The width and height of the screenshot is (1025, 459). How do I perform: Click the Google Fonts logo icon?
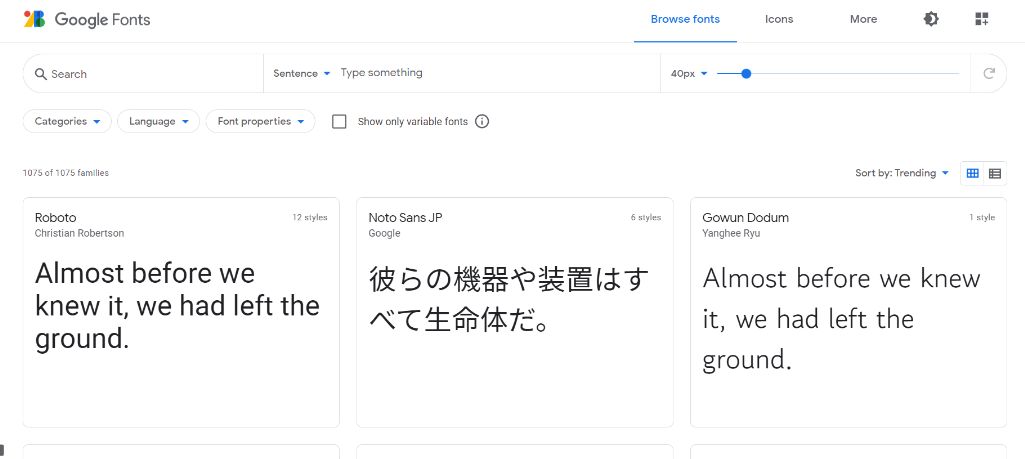pos(35,19)
